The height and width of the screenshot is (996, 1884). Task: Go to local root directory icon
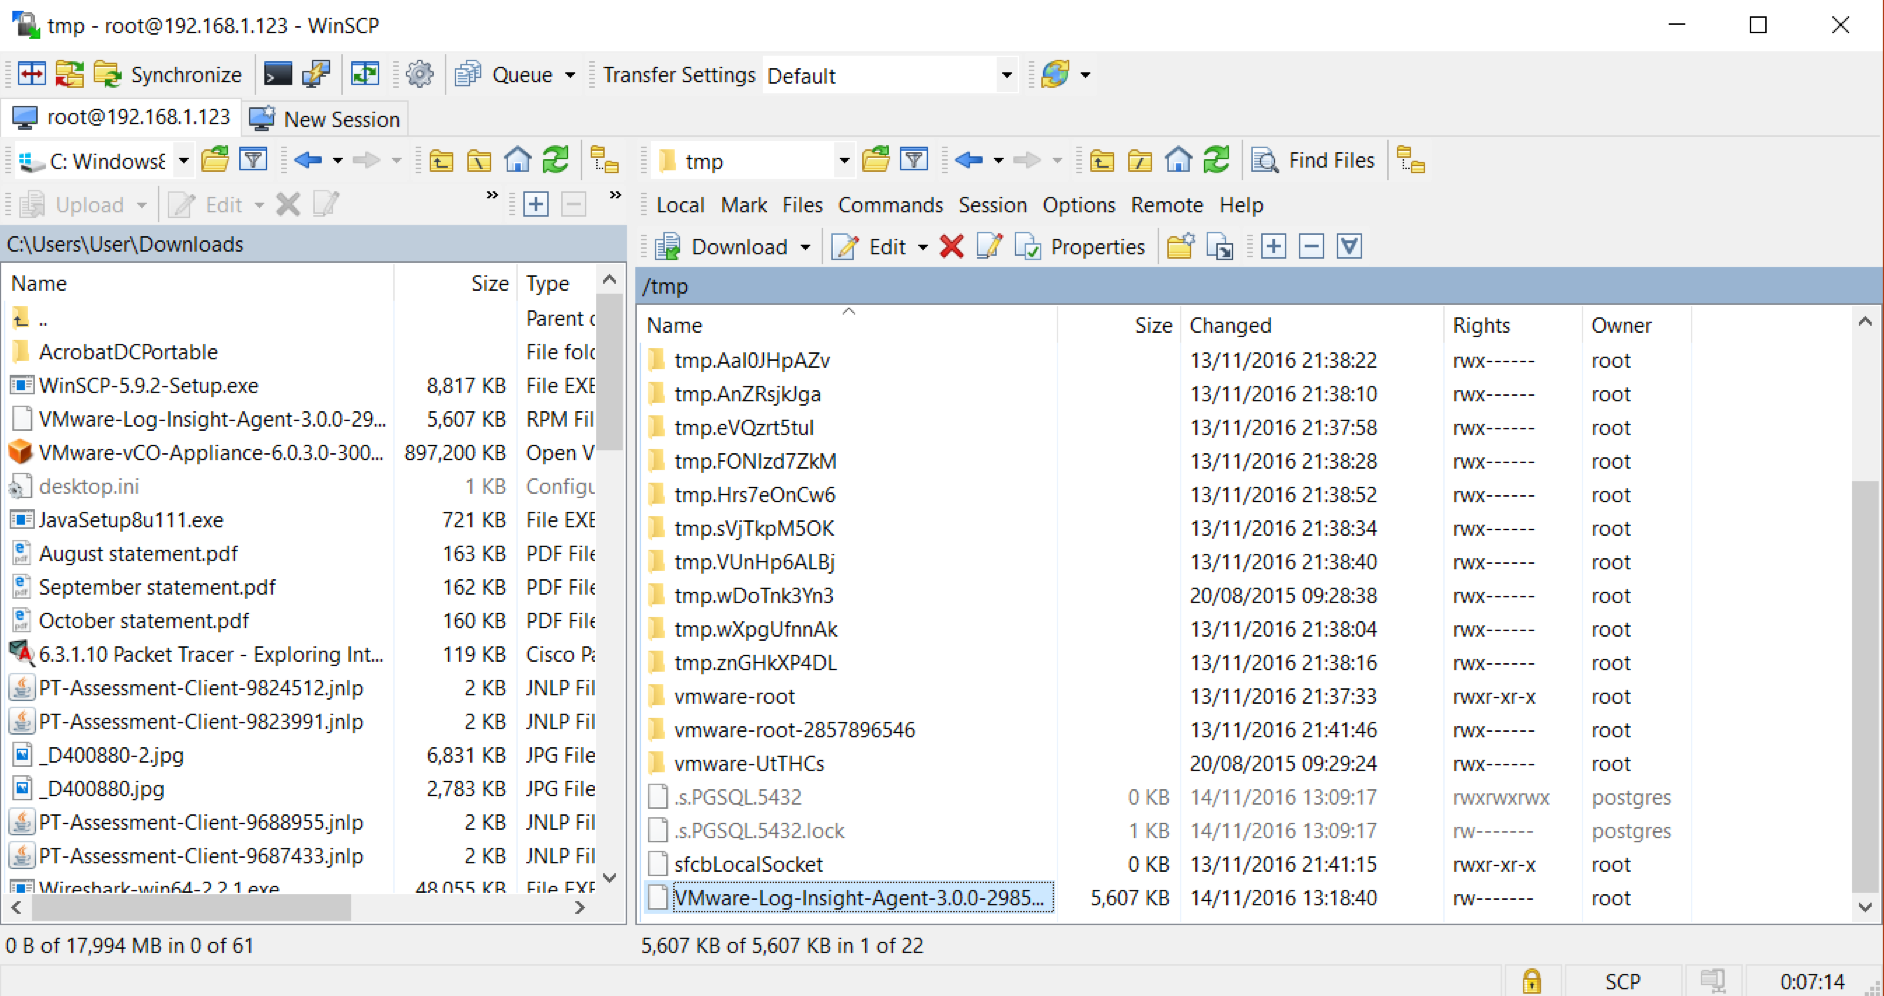(x=479, y=160)
